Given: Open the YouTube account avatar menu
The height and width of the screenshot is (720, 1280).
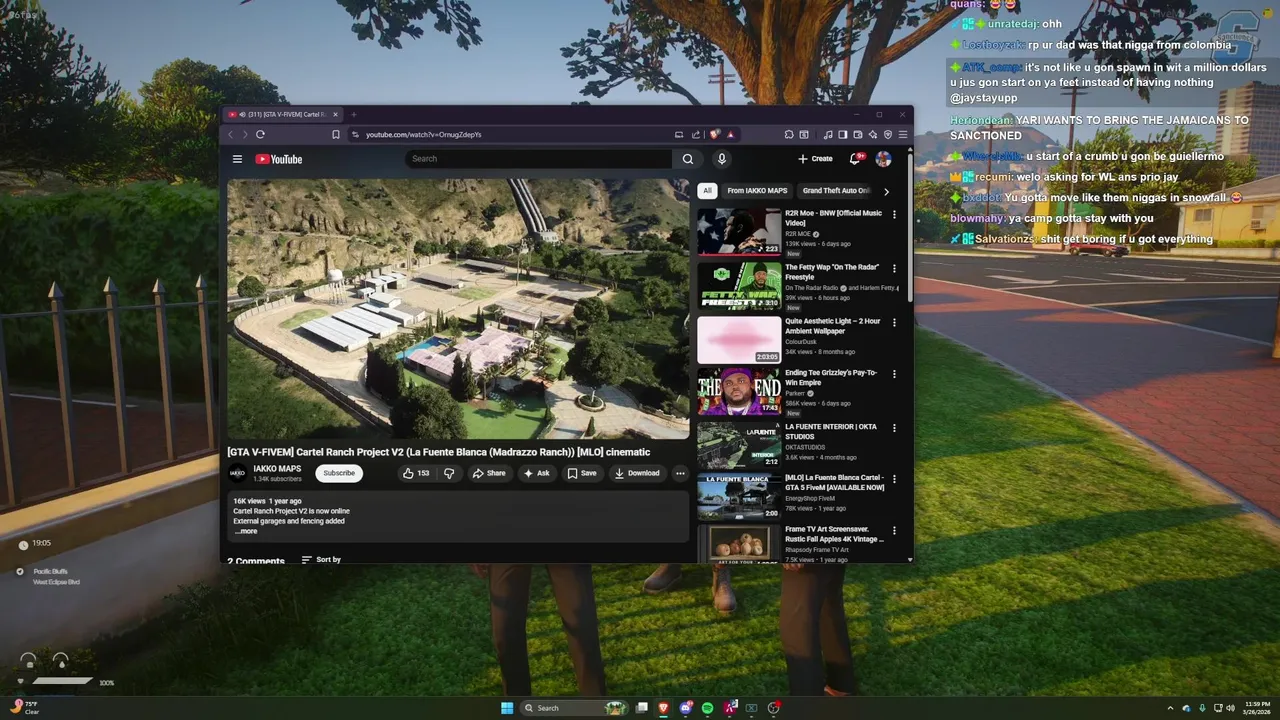Looking at the screenshot, I should (x=883, y=159).
